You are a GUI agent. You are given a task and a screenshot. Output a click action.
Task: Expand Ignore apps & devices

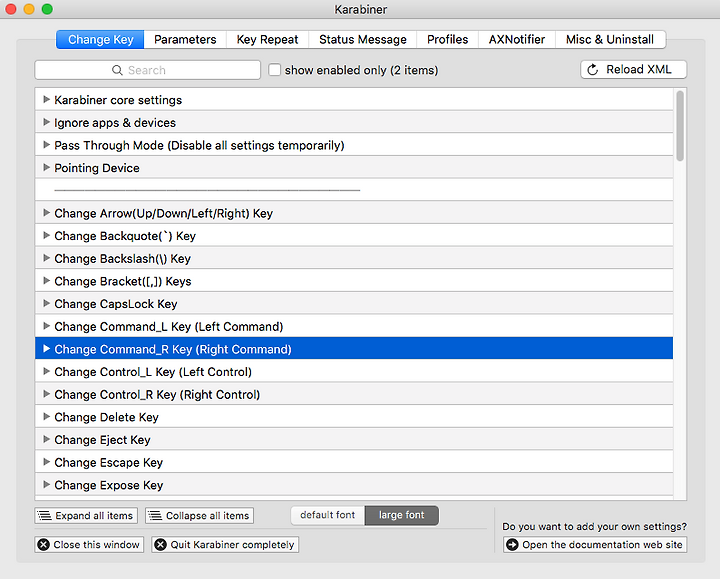point(46,122)
